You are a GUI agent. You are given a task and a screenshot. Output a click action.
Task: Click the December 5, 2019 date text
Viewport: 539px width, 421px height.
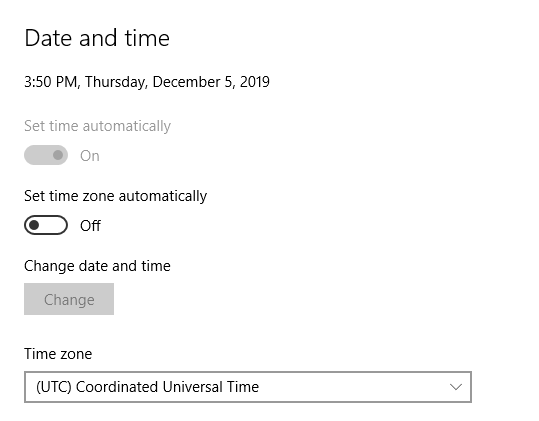211,82
